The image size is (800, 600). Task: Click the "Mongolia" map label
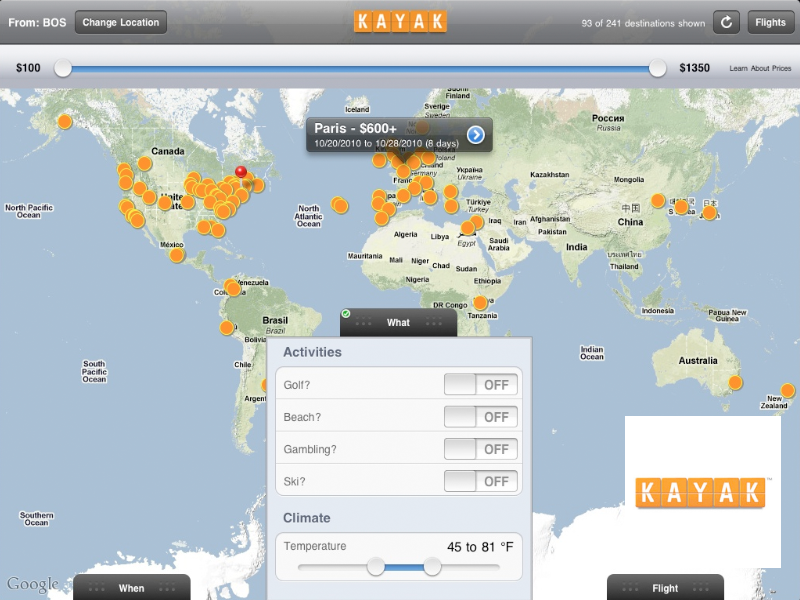629,180
